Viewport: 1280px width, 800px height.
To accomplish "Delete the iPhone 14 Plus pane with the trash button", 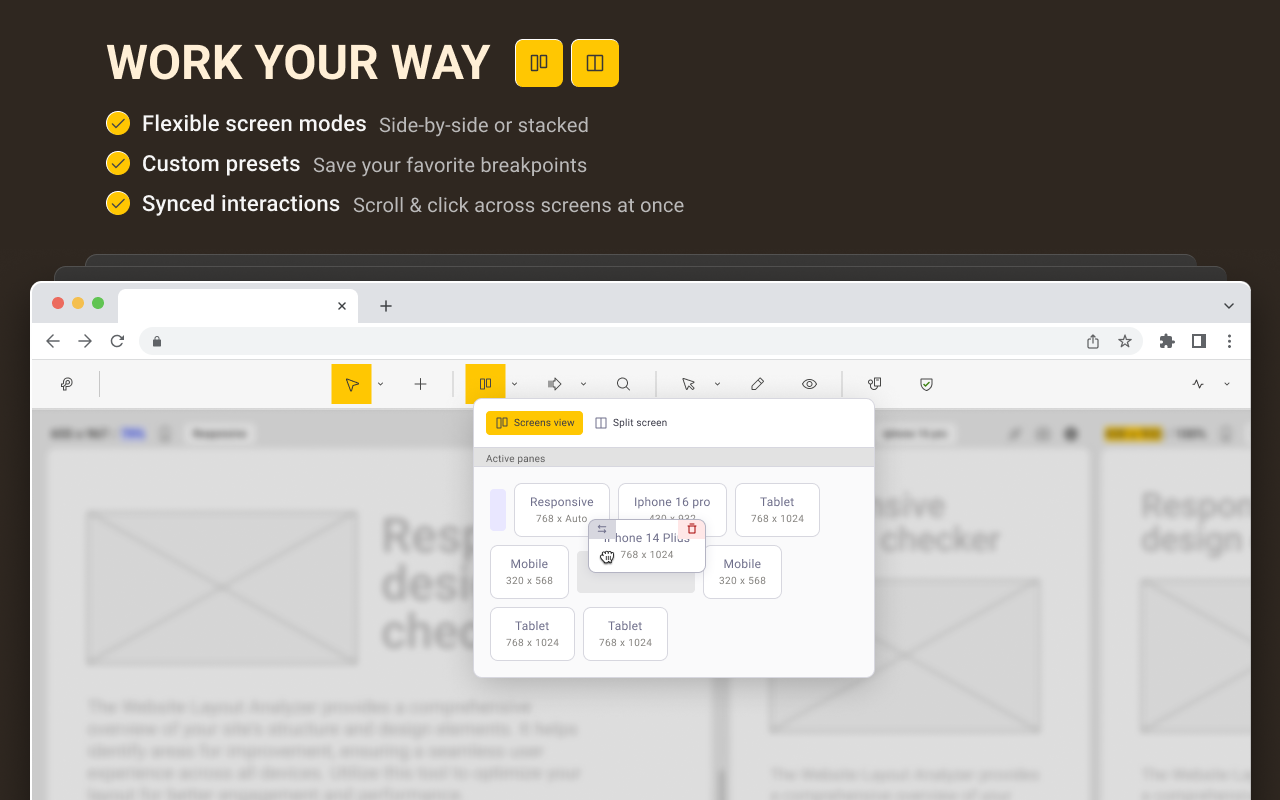I will point(691,528).
